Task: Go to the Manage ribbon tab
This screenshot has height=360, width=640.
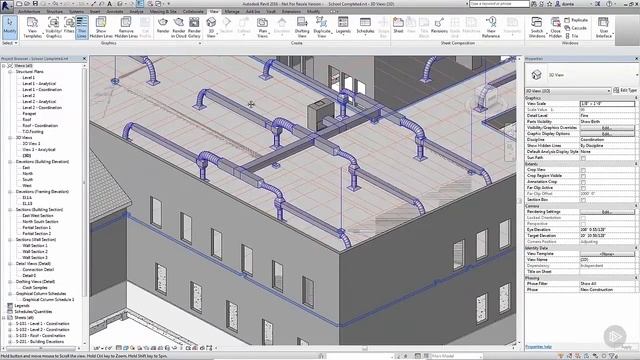Action: pyautogui.click(x=232, y=12)
